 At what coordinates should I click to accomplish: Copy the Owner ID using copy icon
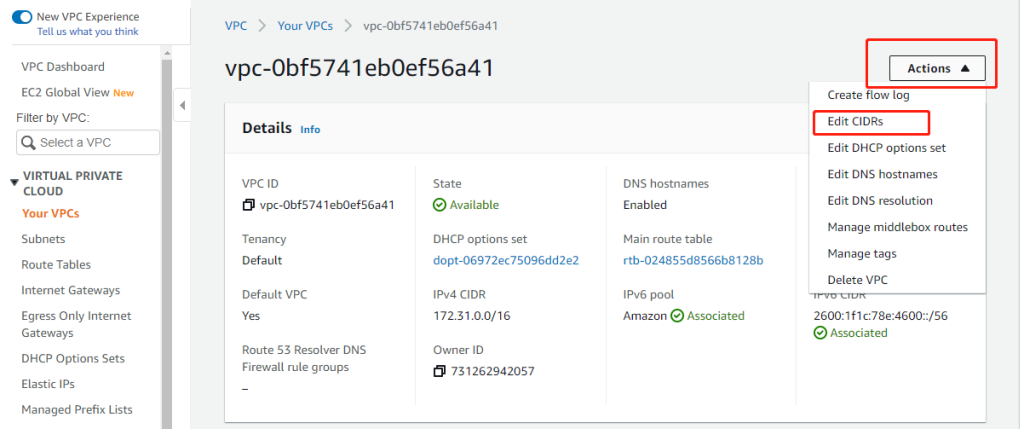pos(440,372)
